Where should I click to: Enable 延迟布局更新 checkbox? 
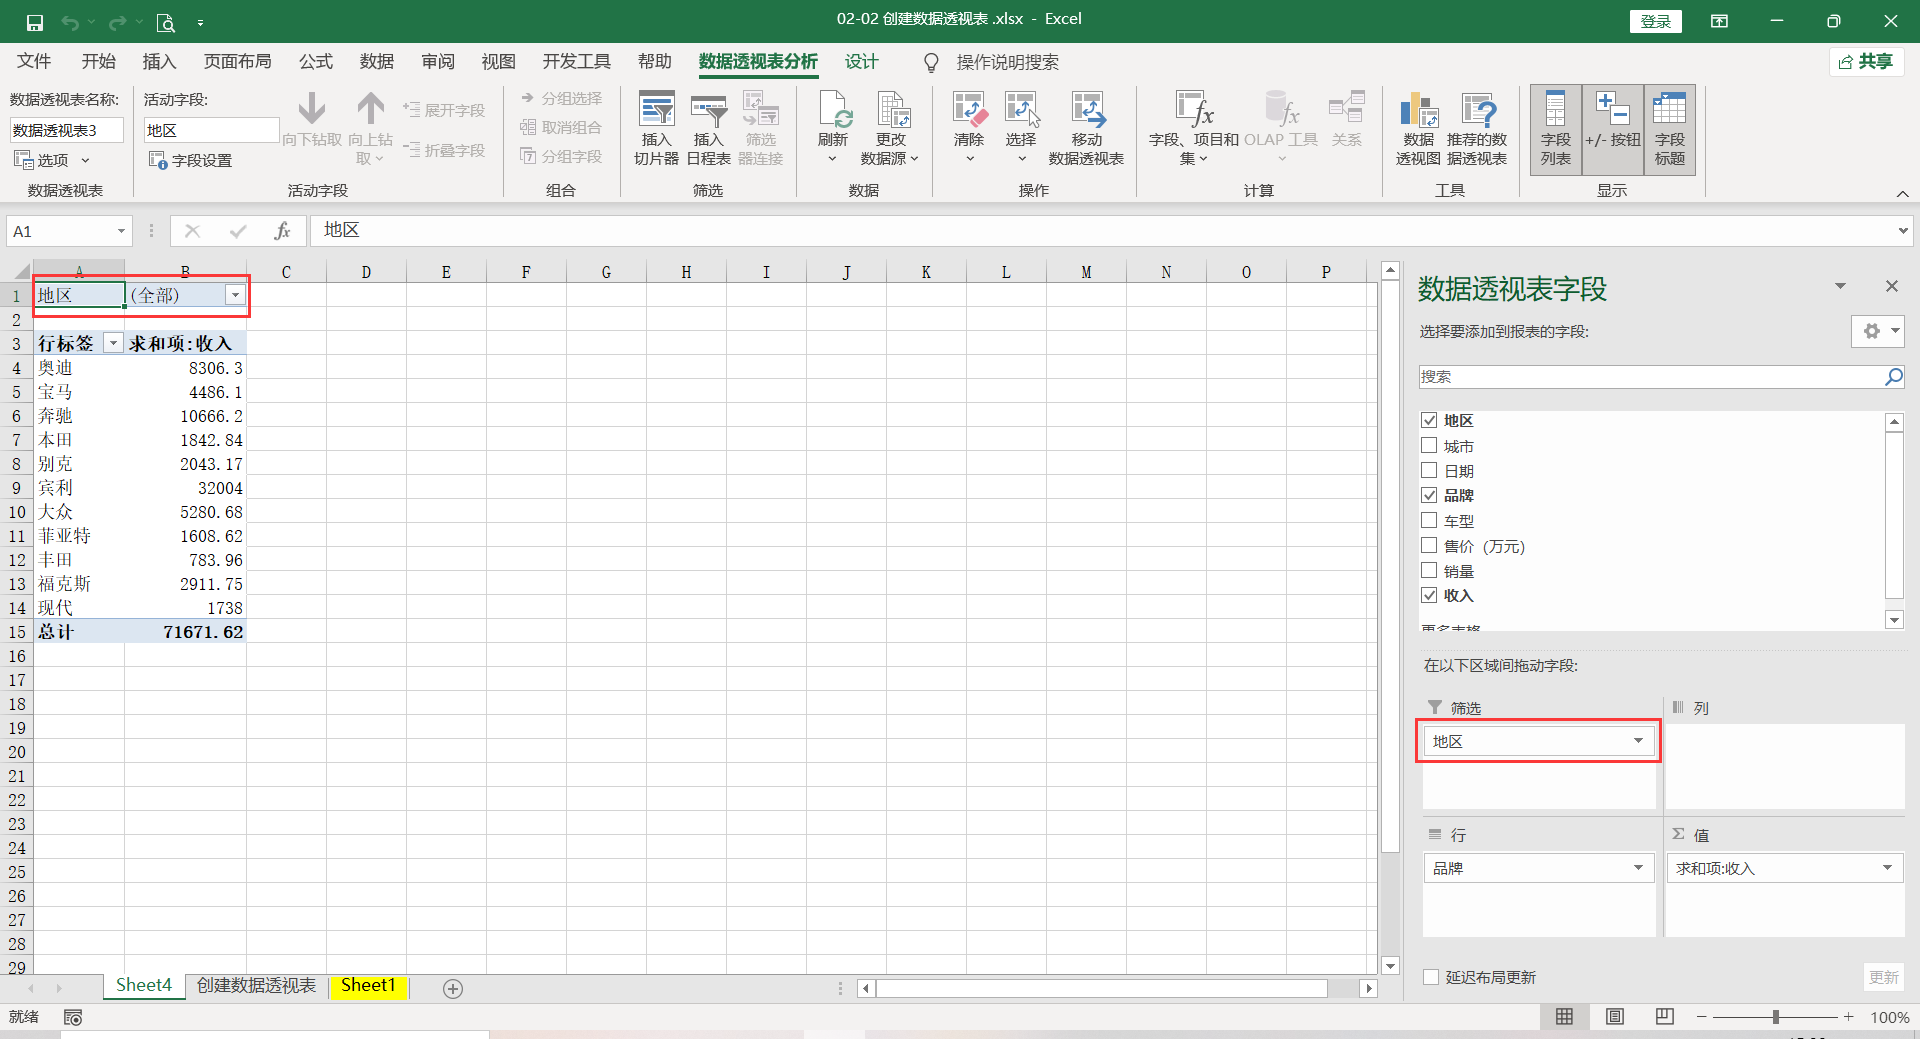pyautogui.click(x=1431, y=977)
